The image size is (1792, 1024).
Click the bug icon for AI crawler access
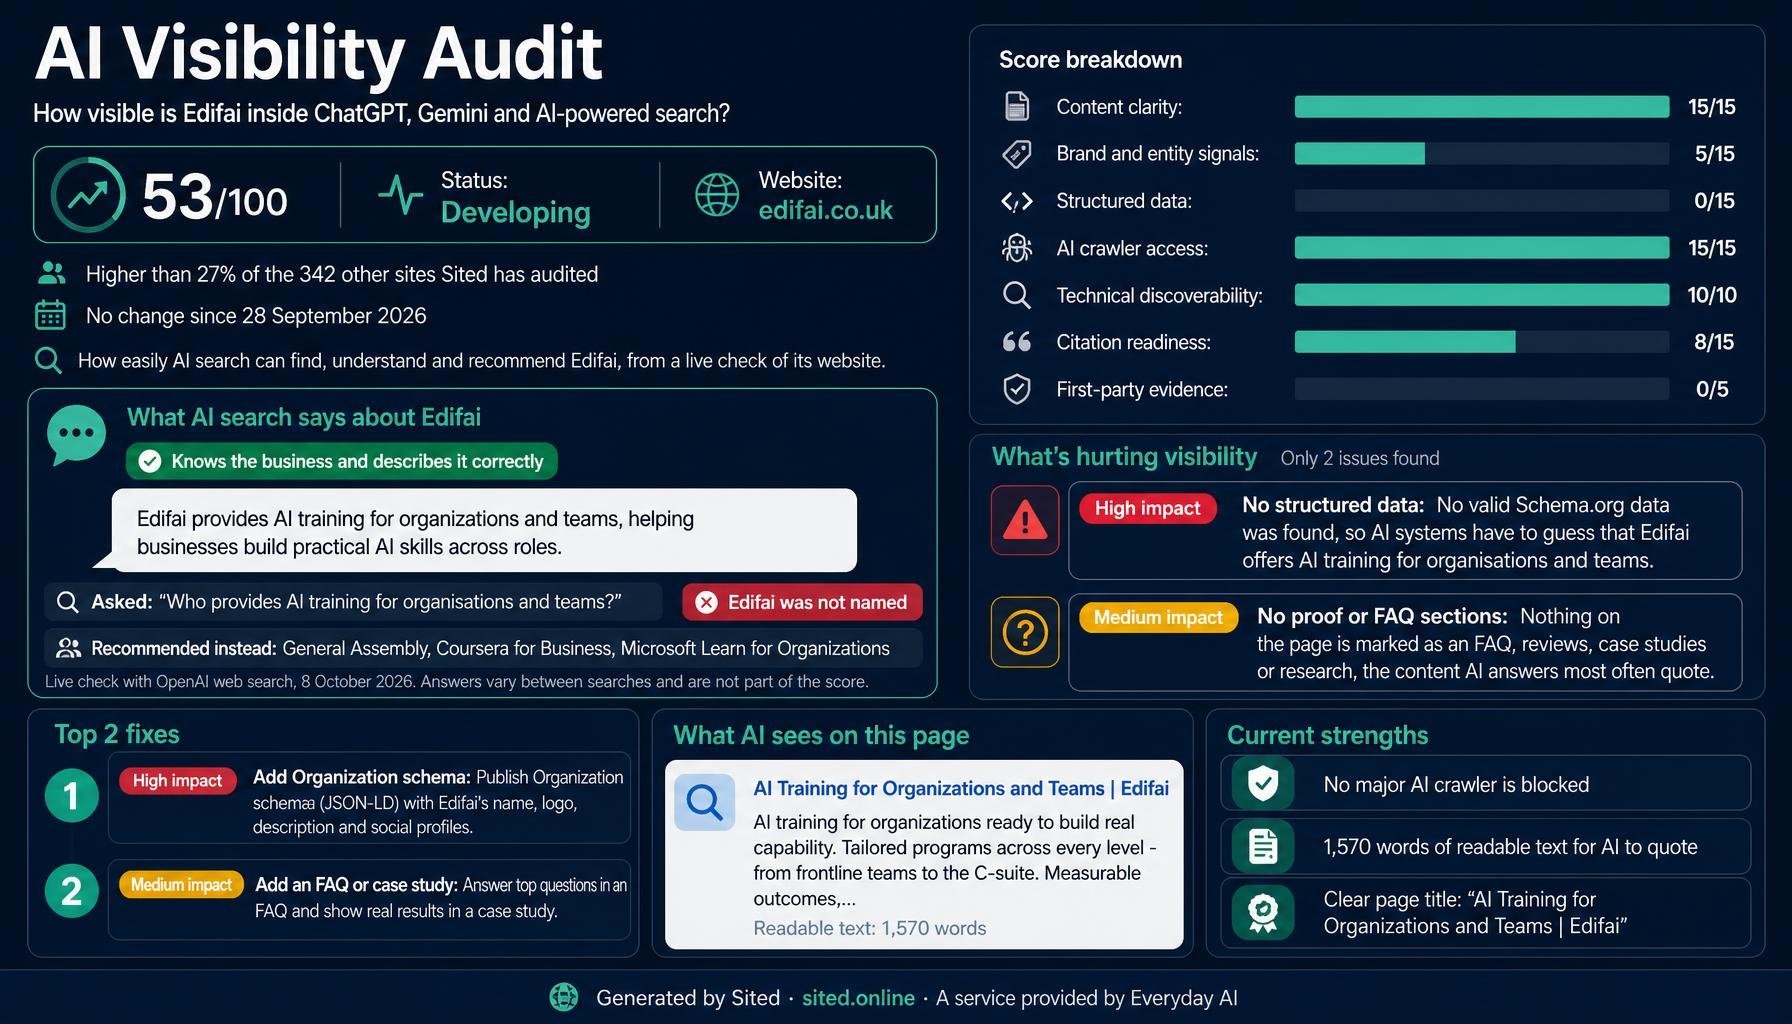[x=1017, y=248]
